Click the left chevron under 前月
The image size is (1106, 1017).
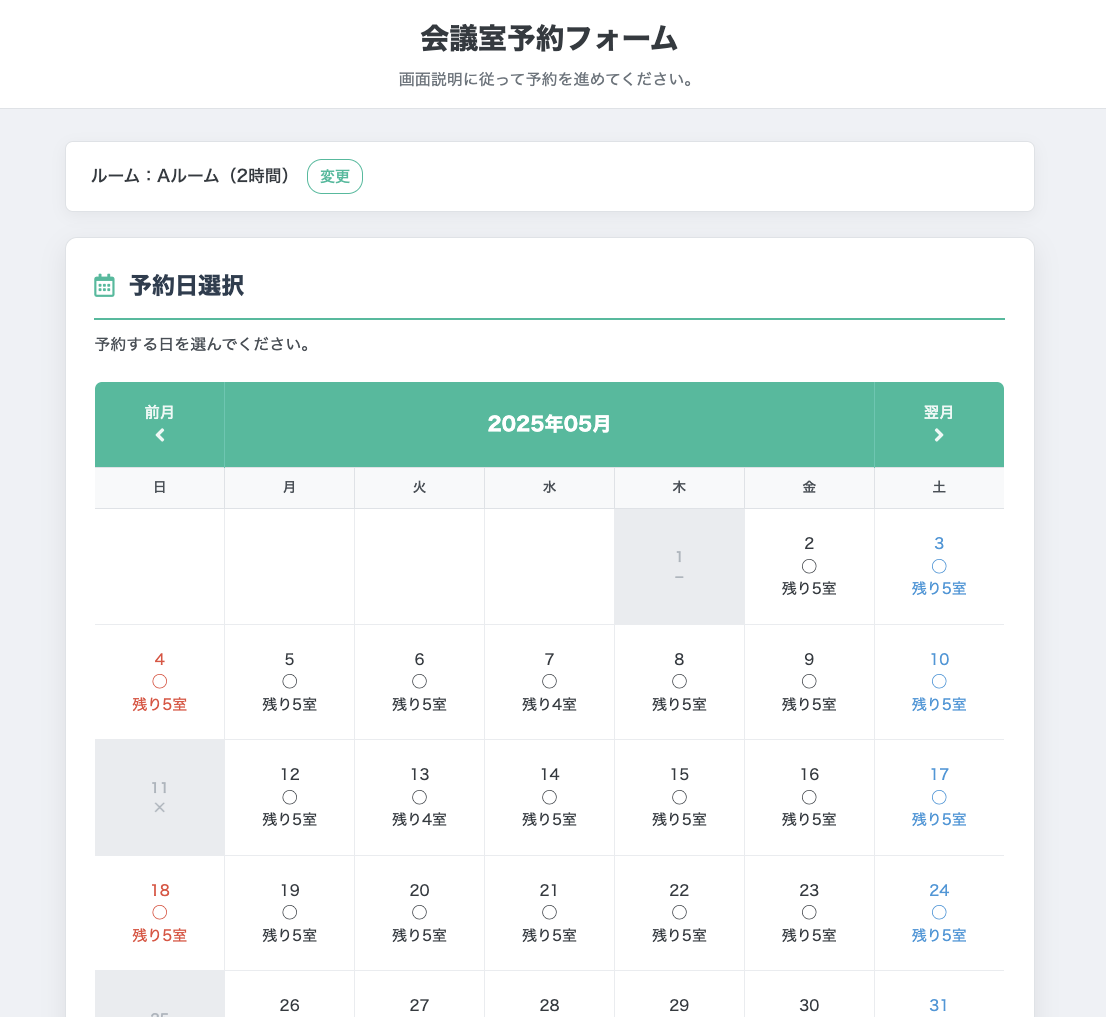[160, 435]
